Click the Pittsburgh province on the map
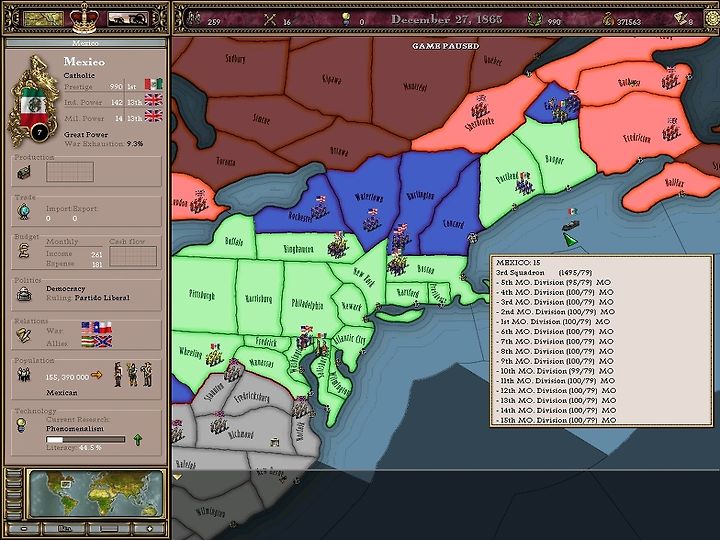 202,294
